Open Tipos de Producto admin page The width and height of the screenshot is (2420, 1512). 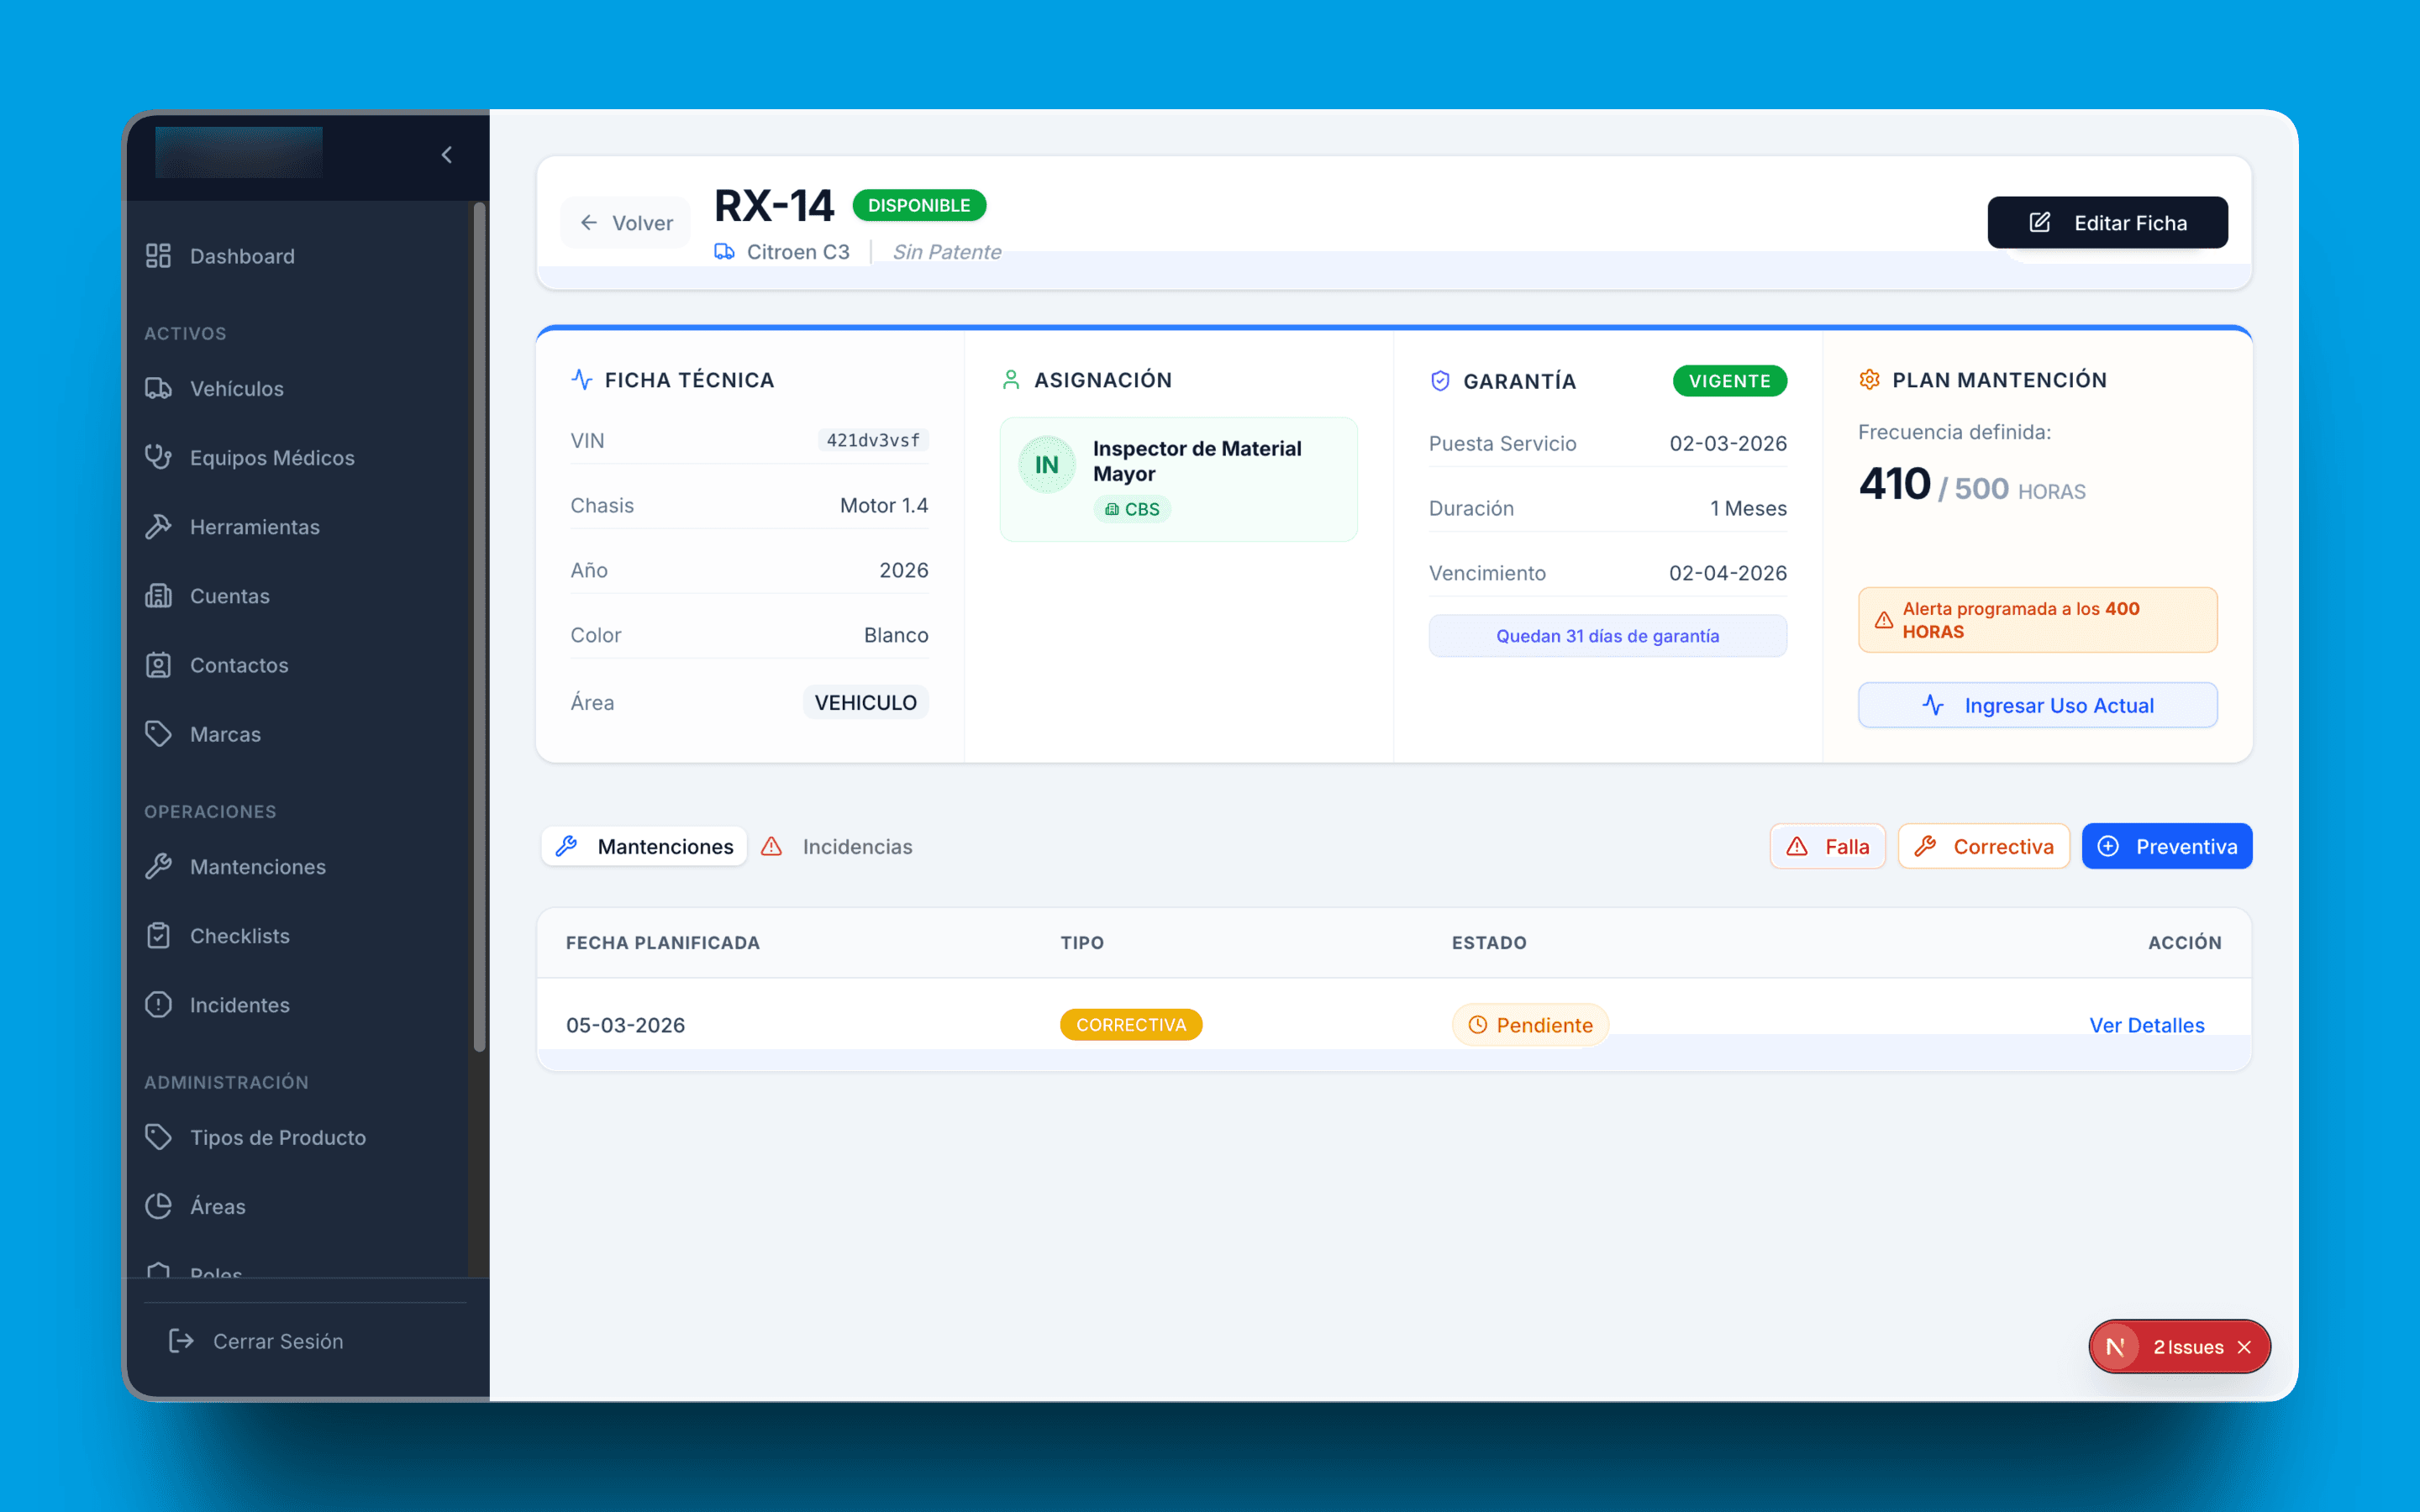pyautogui.click(x=277, y=1137)
